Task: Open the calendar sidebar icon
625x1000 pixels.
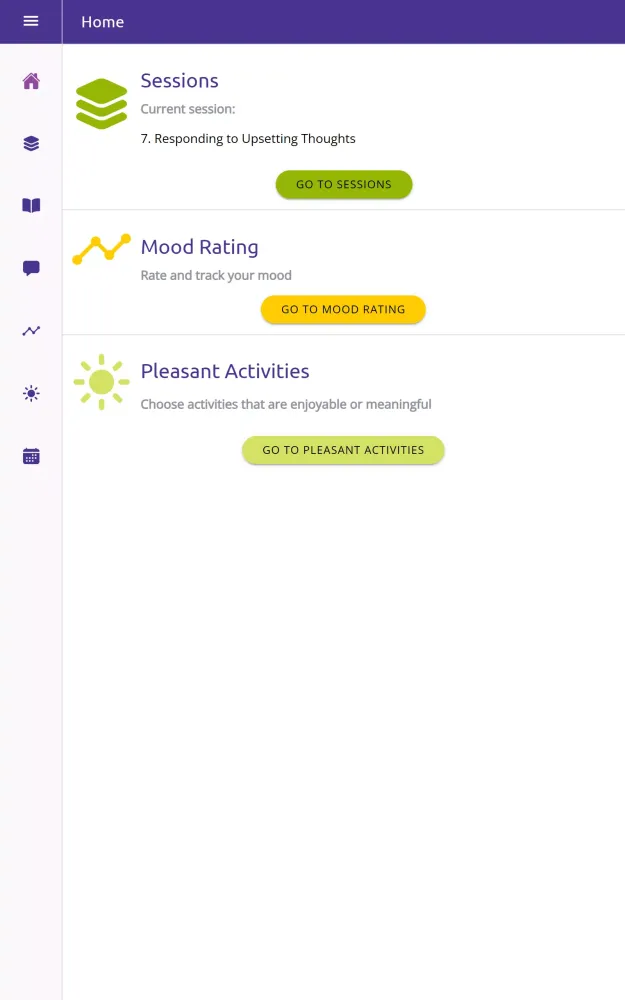Action: pyautogui.click(x=31, y=456)
